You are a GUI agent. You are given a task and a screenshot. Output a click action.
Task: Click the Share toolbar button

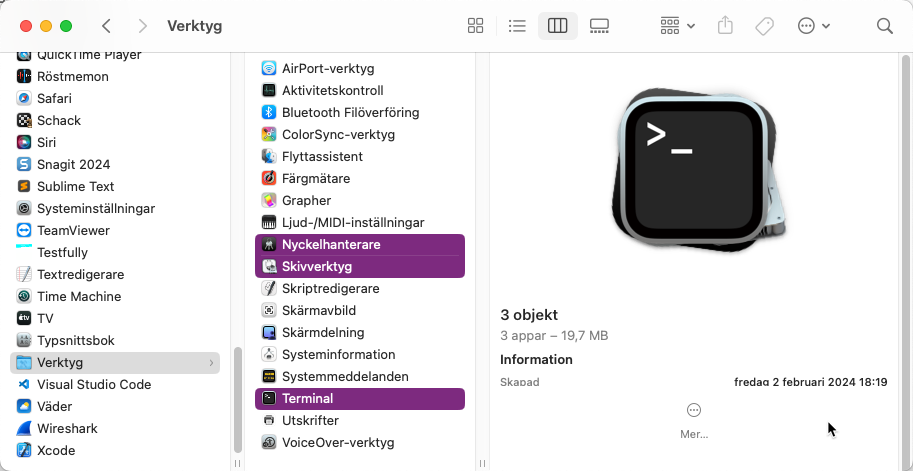[x=725, y=26]
